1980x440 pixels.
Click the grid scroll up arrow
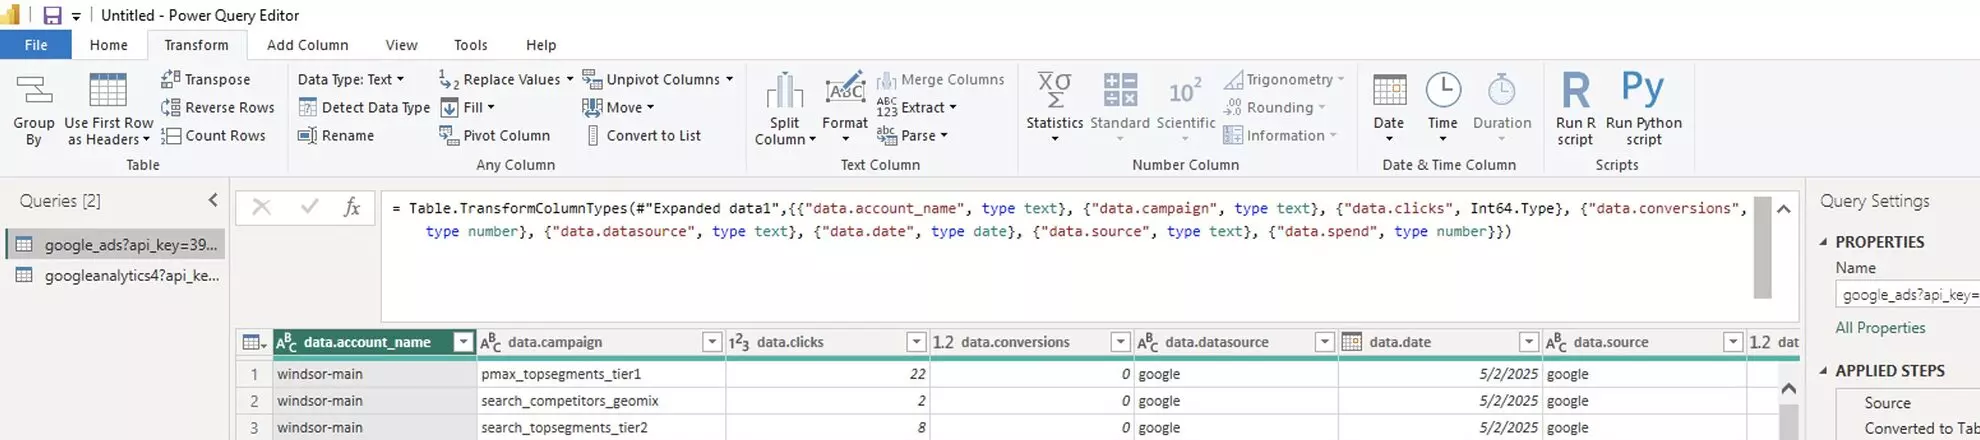(x=1789, y=388)
